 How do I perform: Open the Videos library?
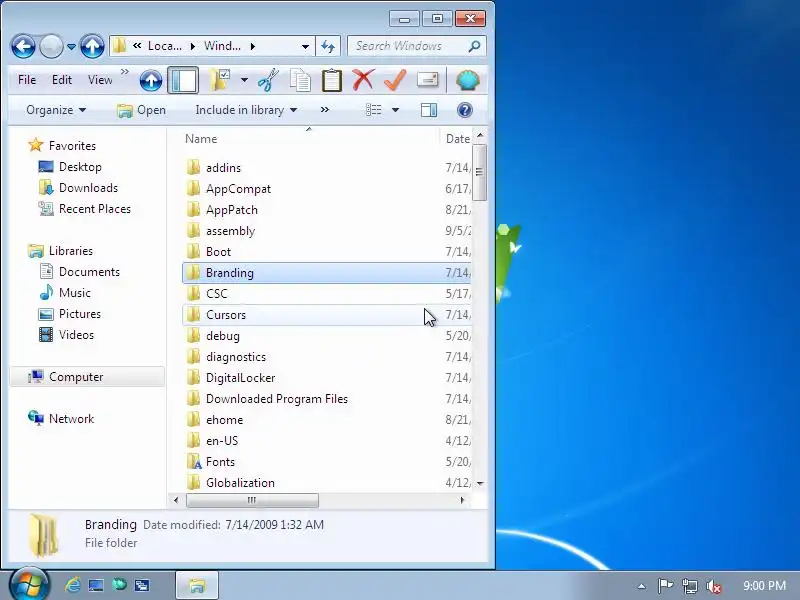(77, 335)
